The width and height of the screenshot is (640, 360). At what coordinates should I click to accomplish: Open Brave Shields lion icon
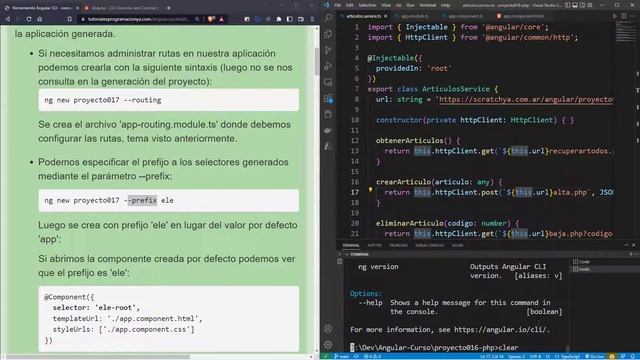[211, 19]
